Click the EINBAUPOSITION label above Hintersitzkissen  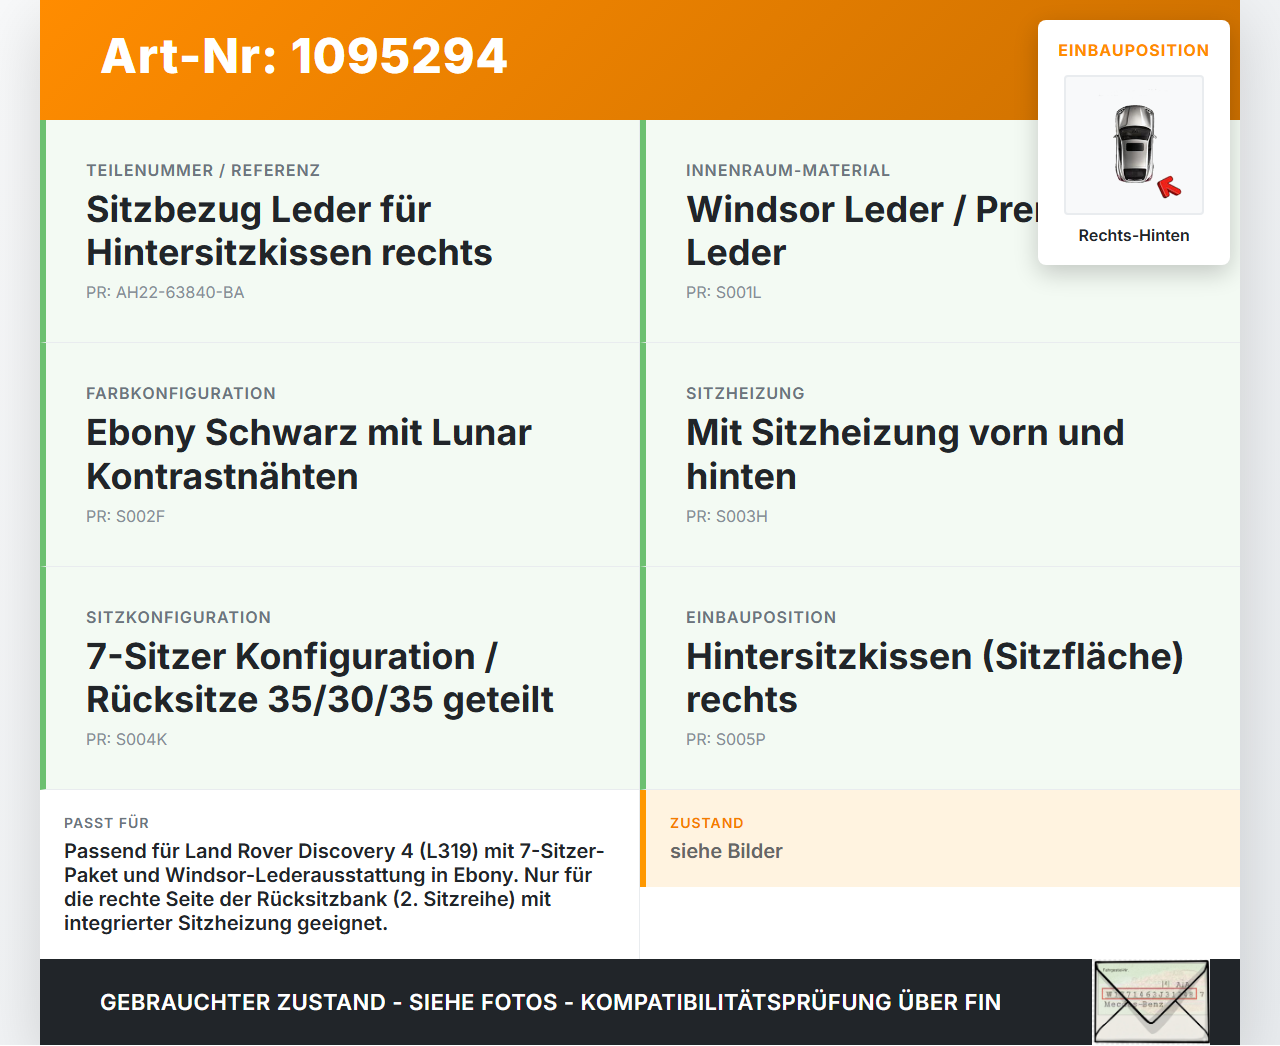pyautogui.click(x=761, y=617)
